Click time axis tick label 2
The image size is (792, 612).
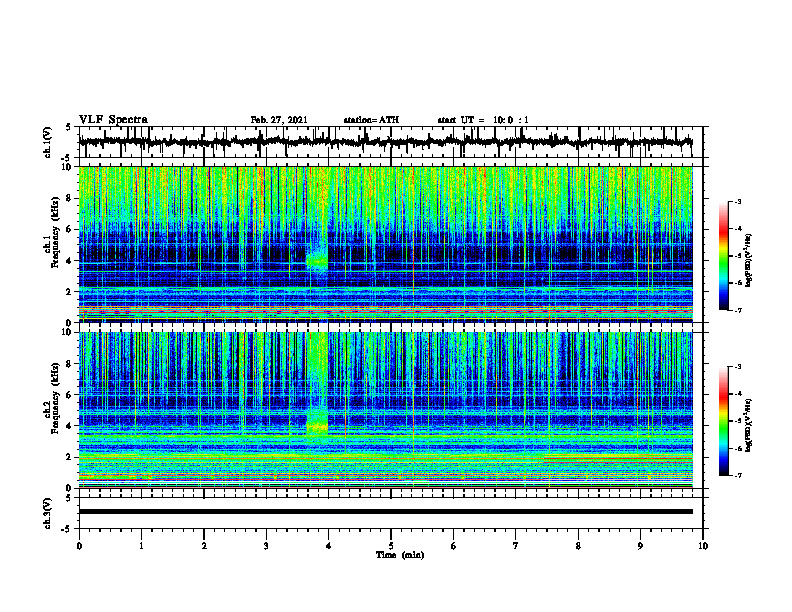pos(204,546)
